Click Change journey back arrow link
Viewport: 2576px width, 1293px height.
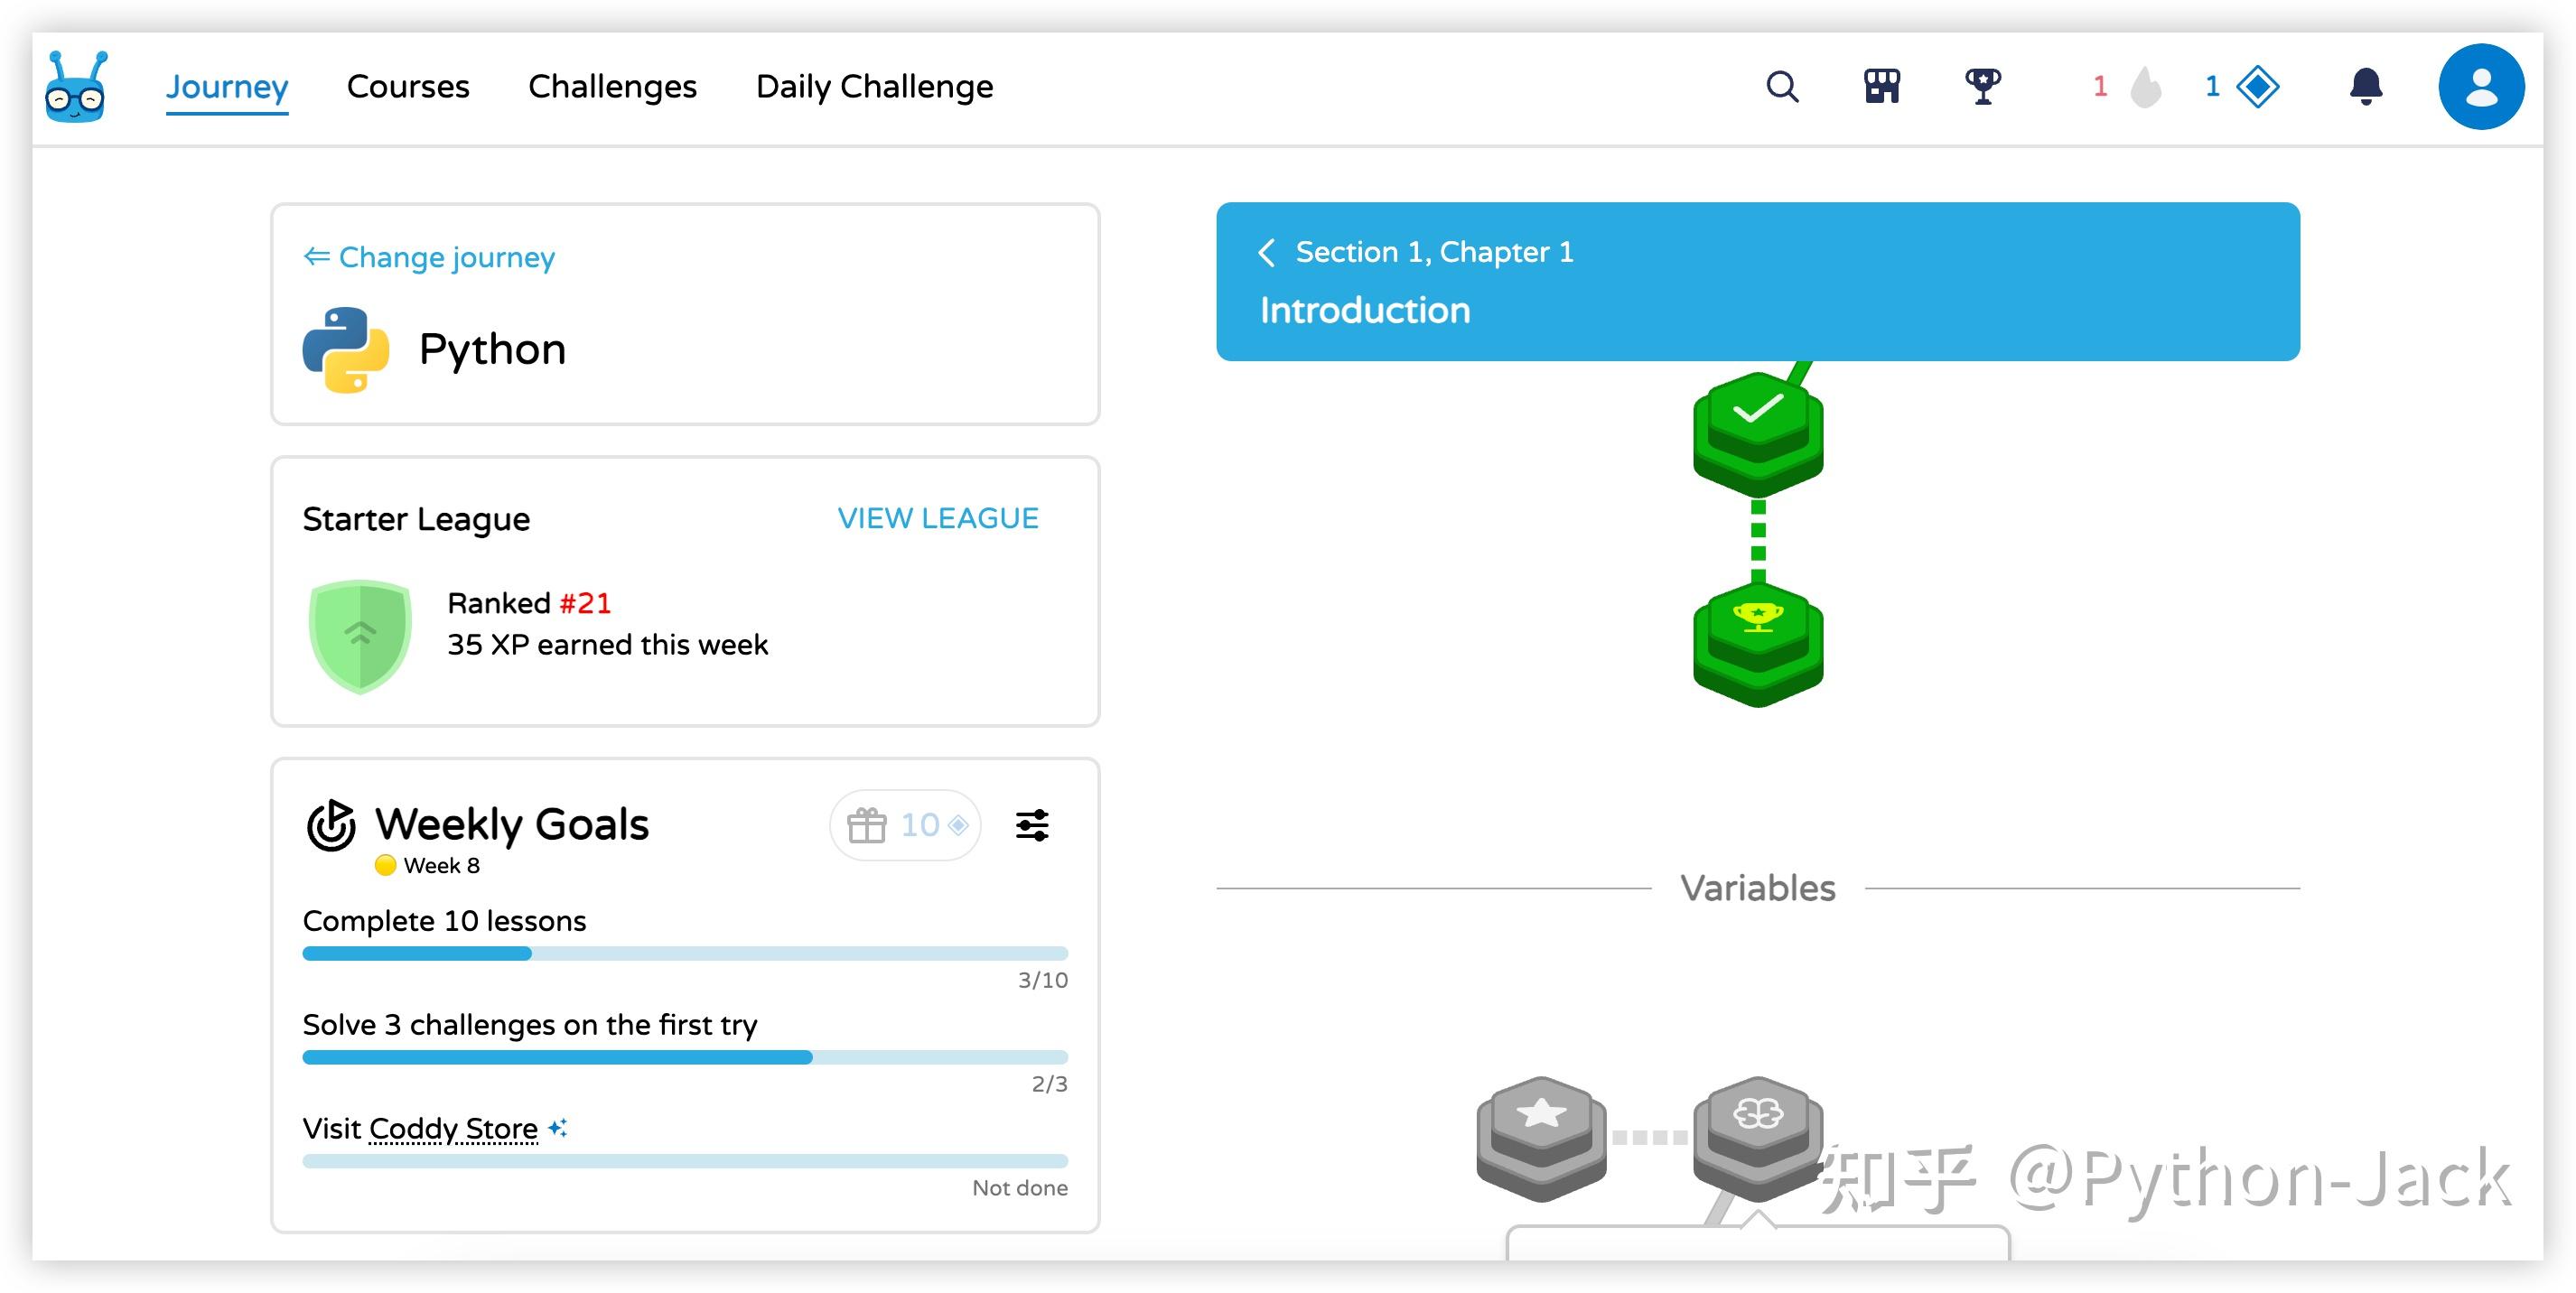click(429, 257)
